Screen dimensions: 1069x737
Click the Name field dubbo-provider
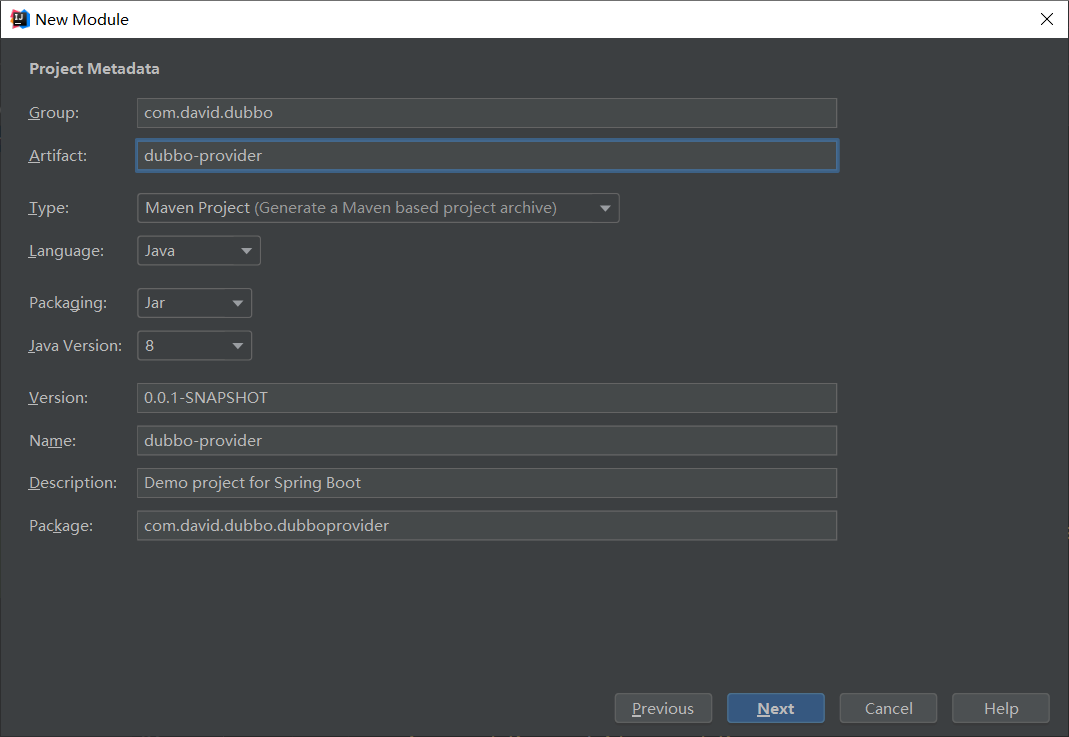tap(487, 440)
